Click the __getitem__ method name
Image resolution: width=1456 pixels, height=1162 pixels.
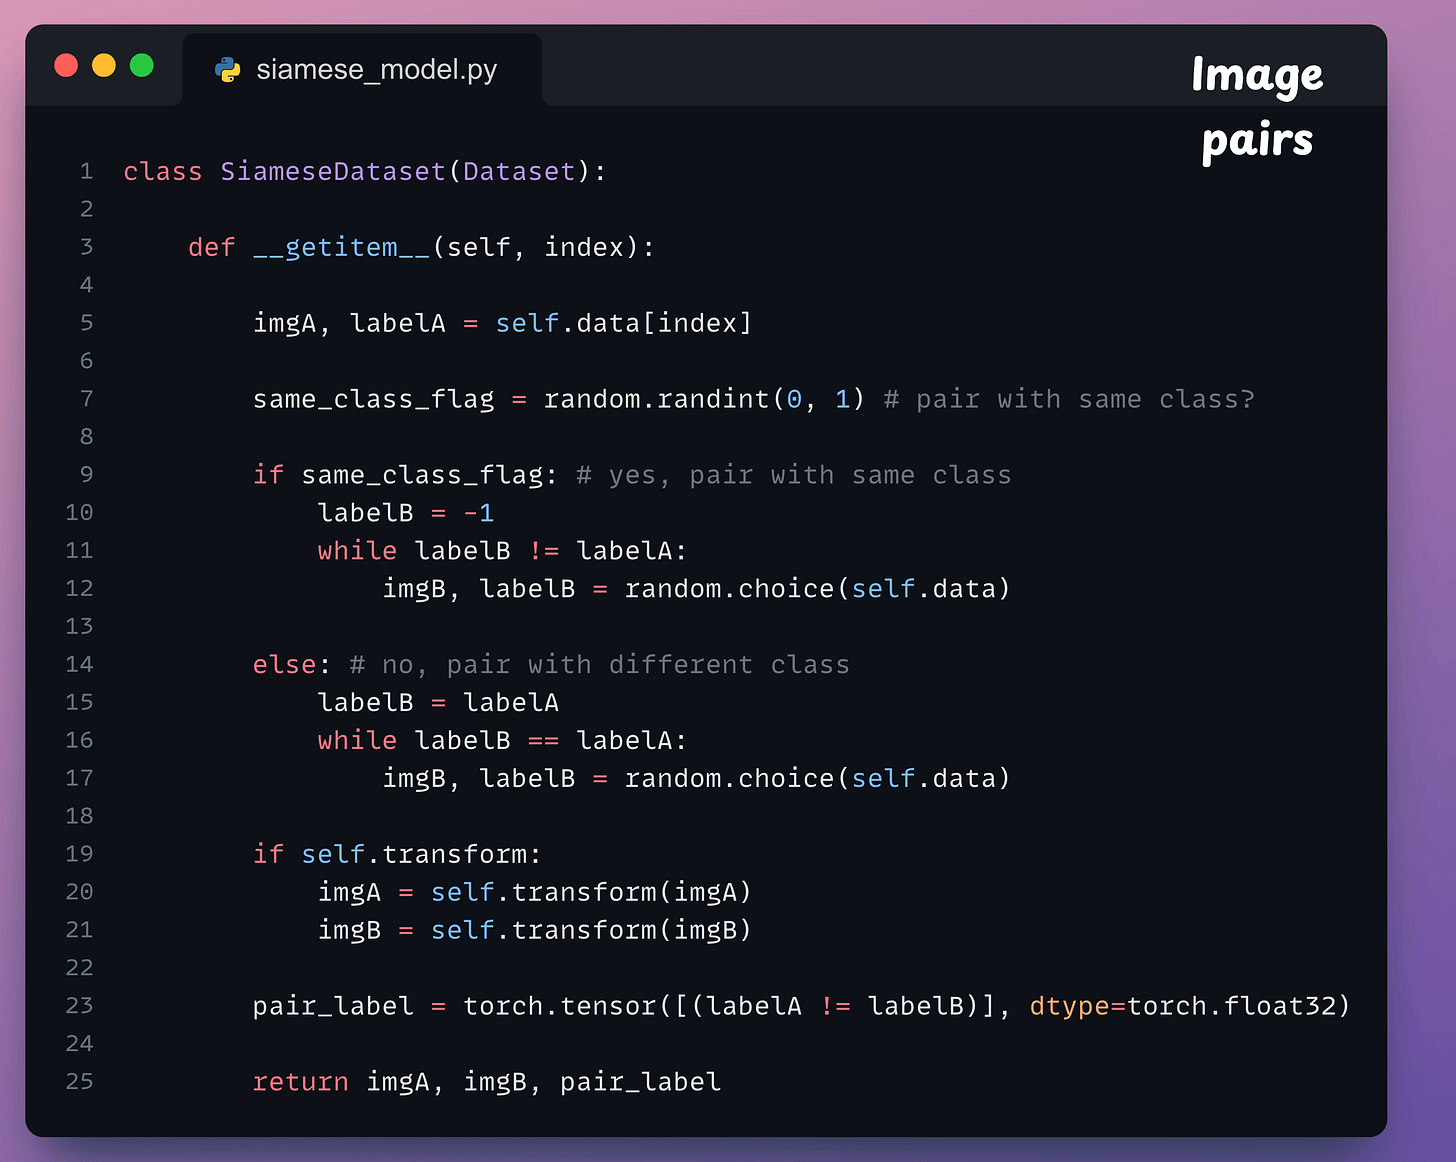coord(341,248)
